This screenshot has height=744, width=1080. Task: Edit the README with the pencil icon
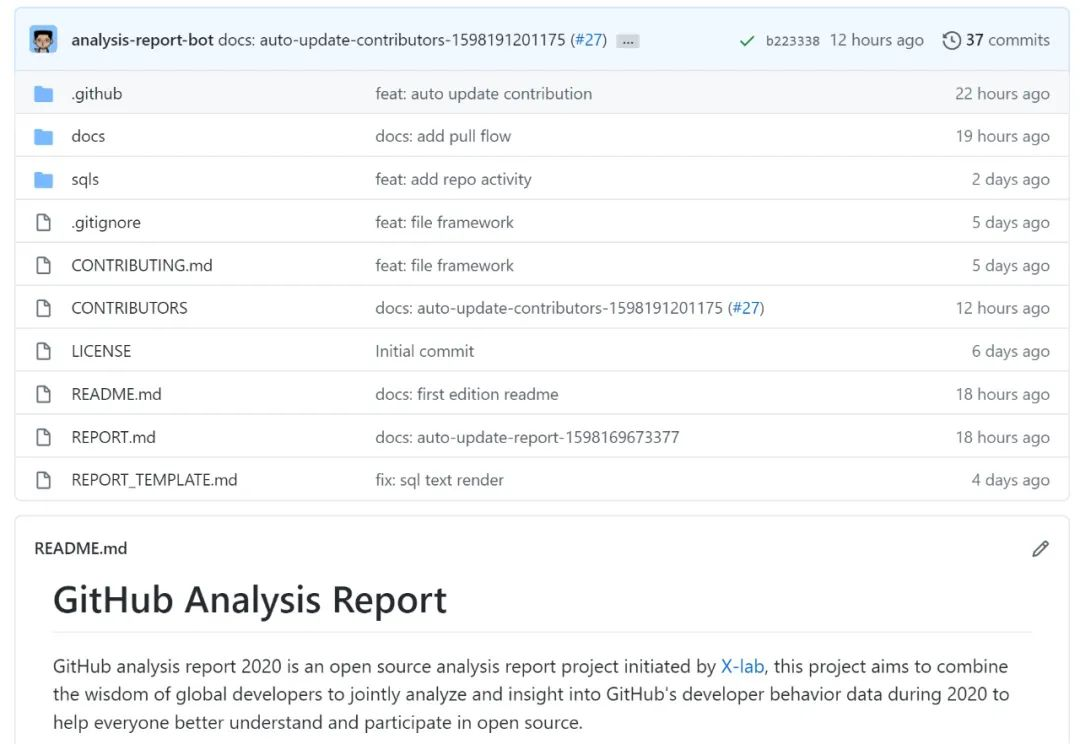coord(1040,548)
